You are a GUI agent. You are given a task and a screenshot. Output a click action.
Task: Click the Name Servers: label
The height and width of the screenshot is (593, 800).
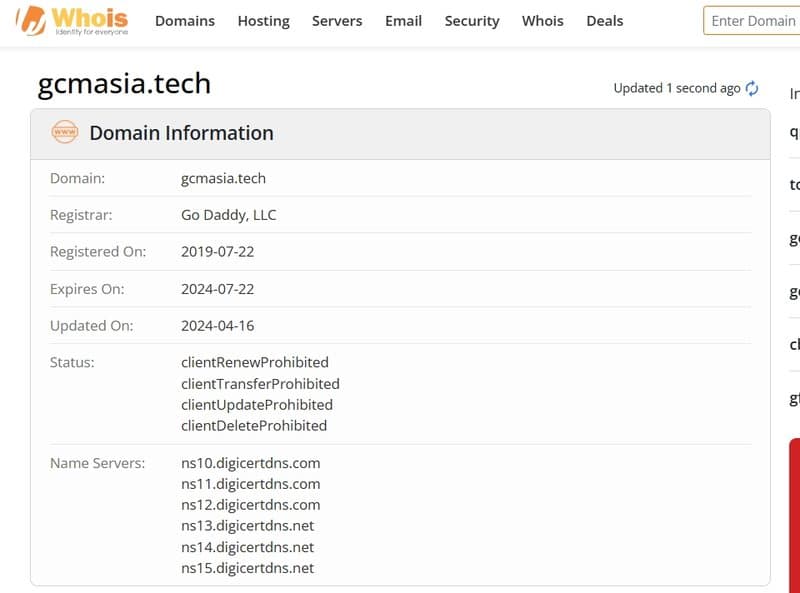click(97, 463)
